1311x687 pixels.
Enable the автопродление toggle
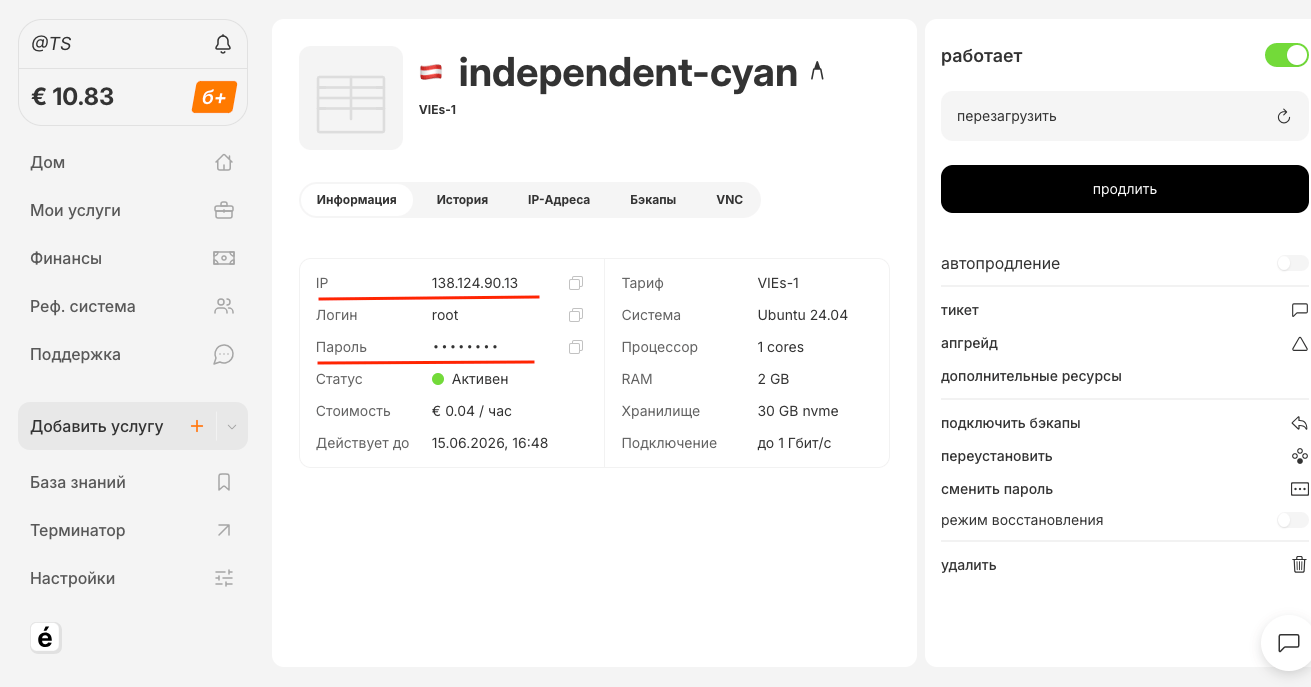tap(1292, 263)
